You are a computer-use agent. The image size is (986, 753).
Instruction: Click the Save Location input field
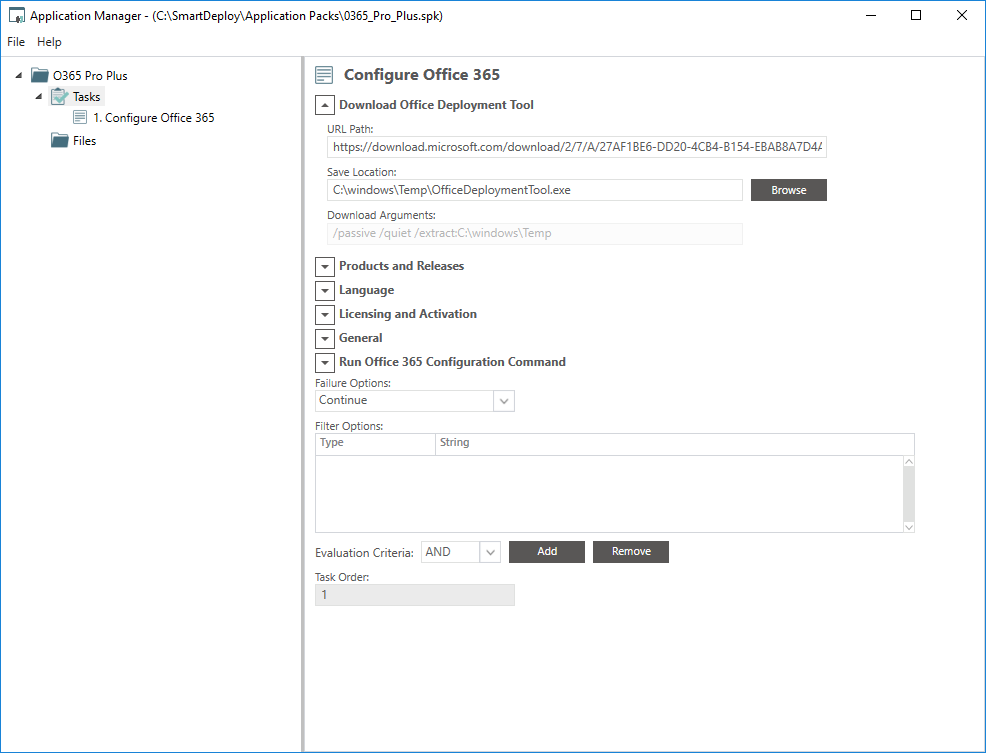pos(535,190)
